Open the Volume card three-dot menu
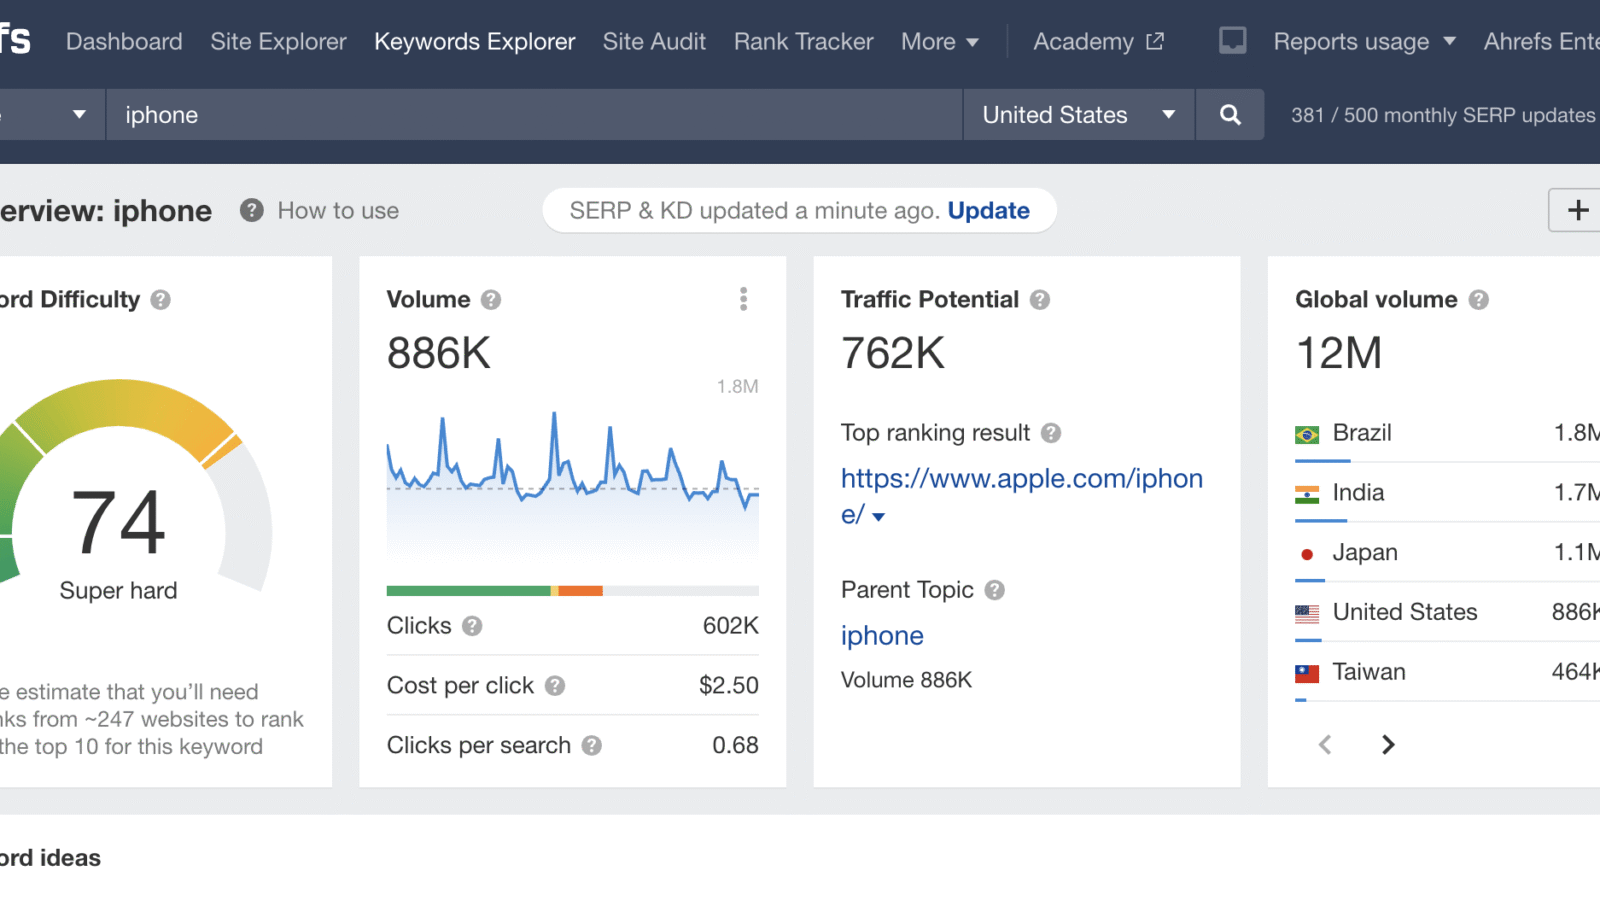The height and width of the screenshot is (900, 1600). (x=743, y=299)
